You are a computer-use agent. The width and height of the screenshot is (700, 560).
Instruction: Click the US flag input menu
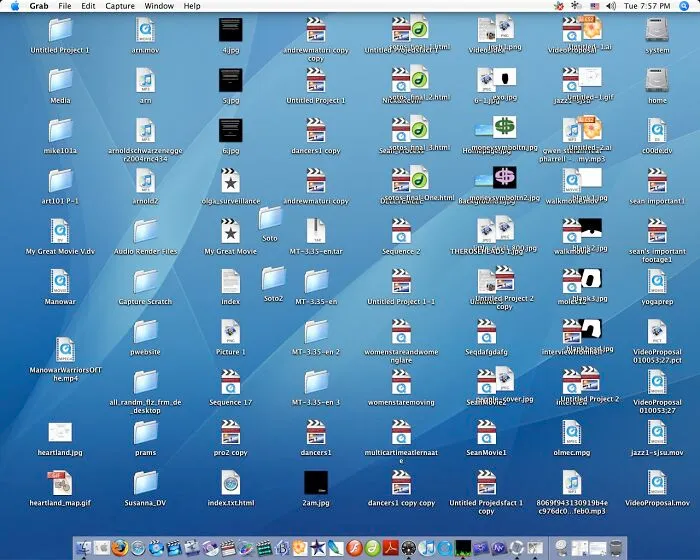595,6
